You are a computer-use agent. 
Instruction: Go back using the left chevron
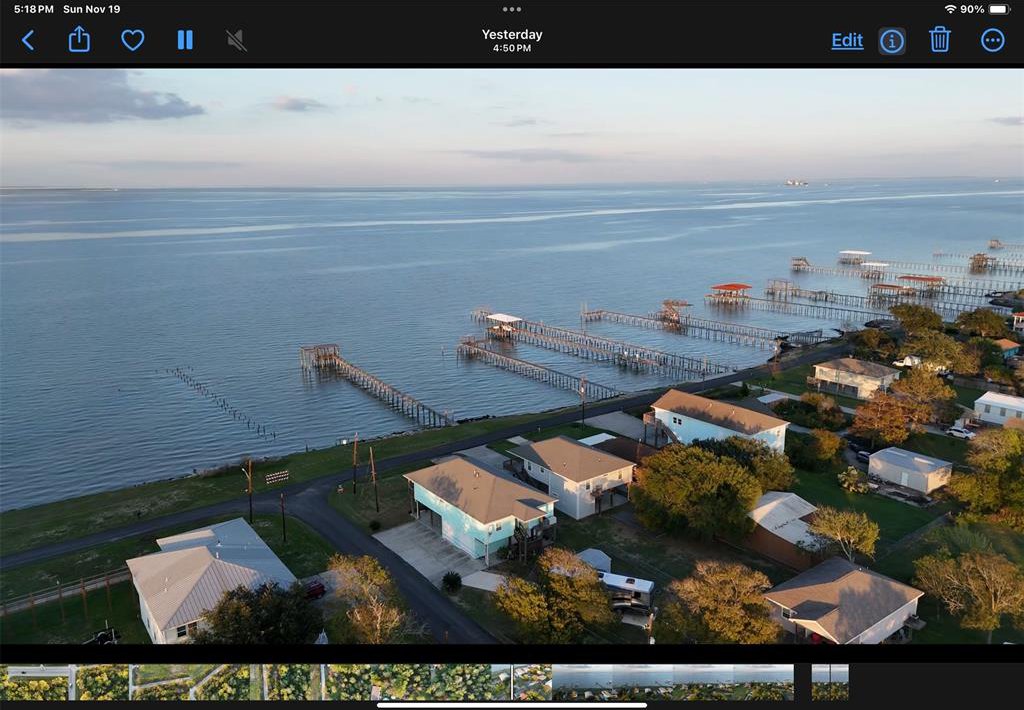click(27, 40)
